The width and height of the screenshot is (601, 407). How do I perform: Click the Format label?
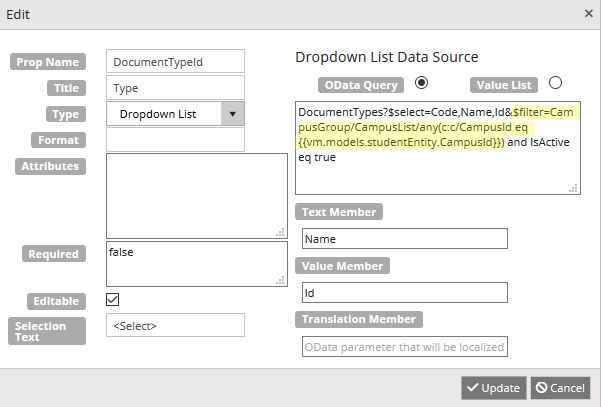(58, 140)
